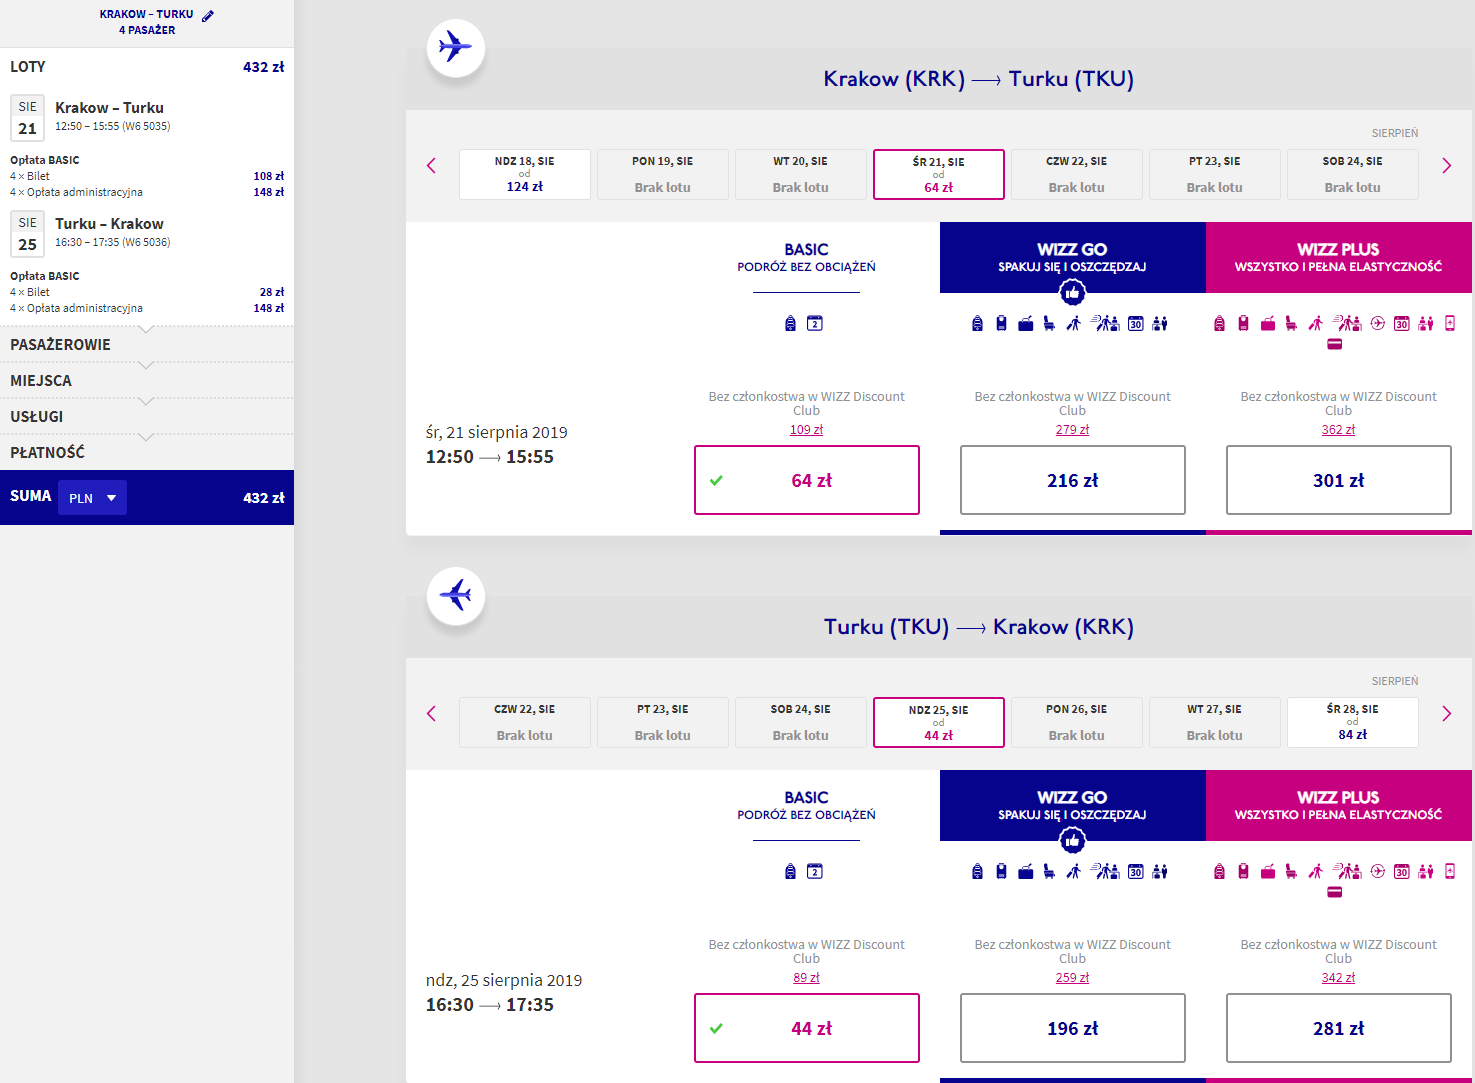The width and height of the screenshot is (1475, 1083).
Task: Open 89 zł Discount Club price link
Action: coord(807,978)
